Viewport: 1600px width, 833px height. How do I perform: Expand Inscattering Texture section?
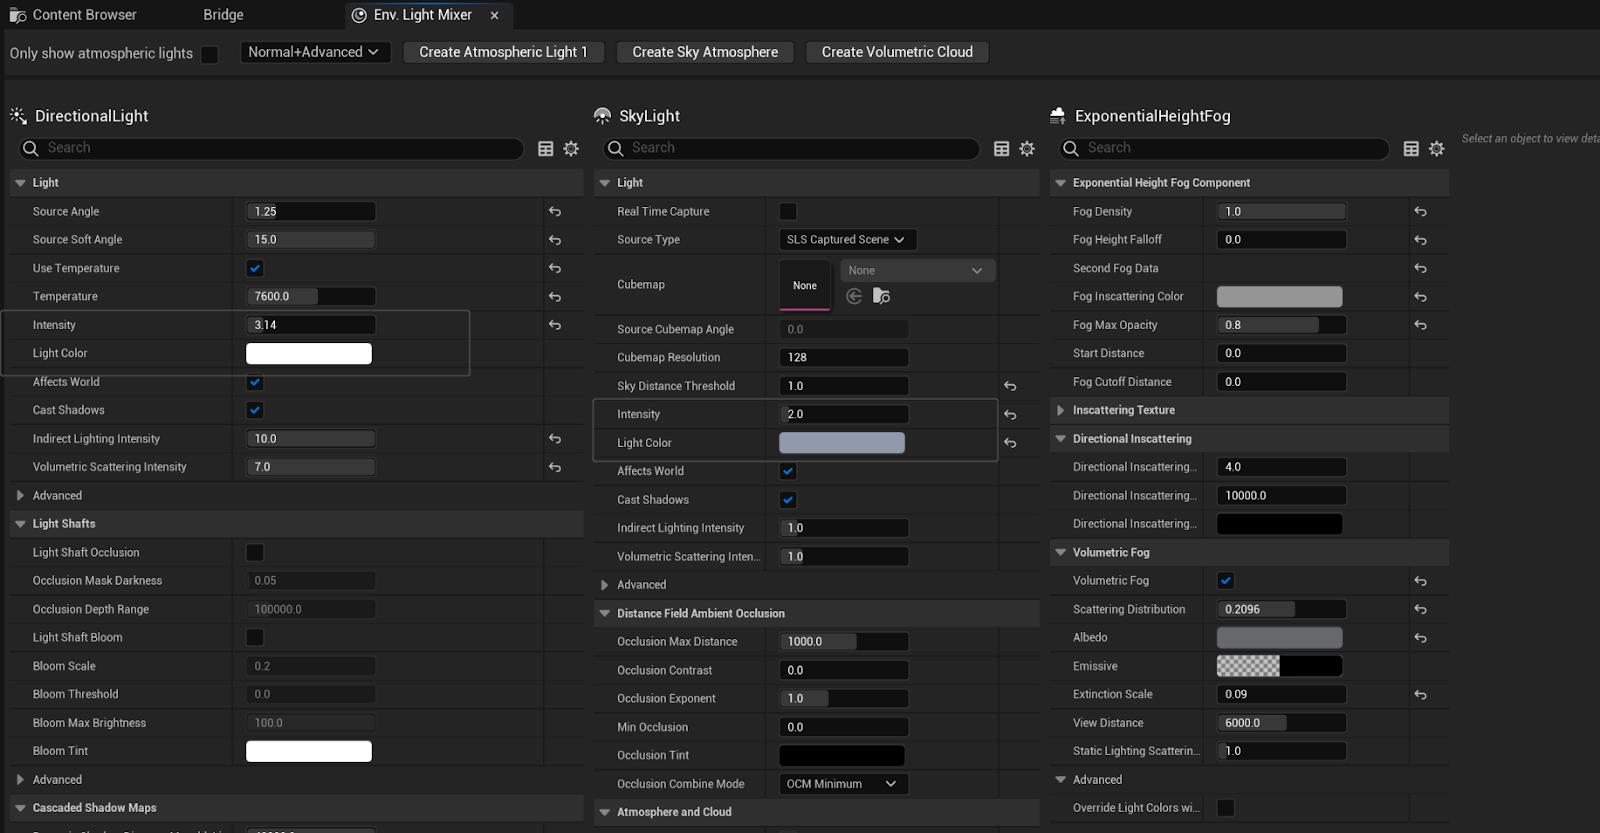(x=1061, y=410)
